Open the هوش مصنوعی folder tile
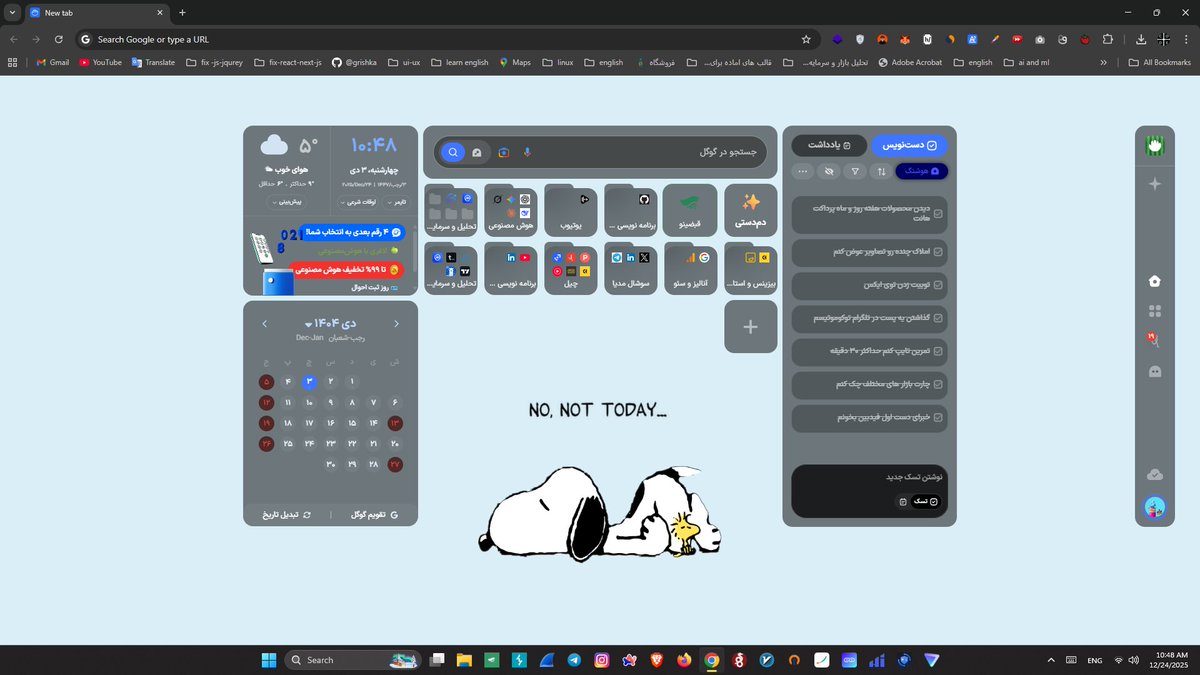The image size is (1200, 675). click(x=511, y=209)
